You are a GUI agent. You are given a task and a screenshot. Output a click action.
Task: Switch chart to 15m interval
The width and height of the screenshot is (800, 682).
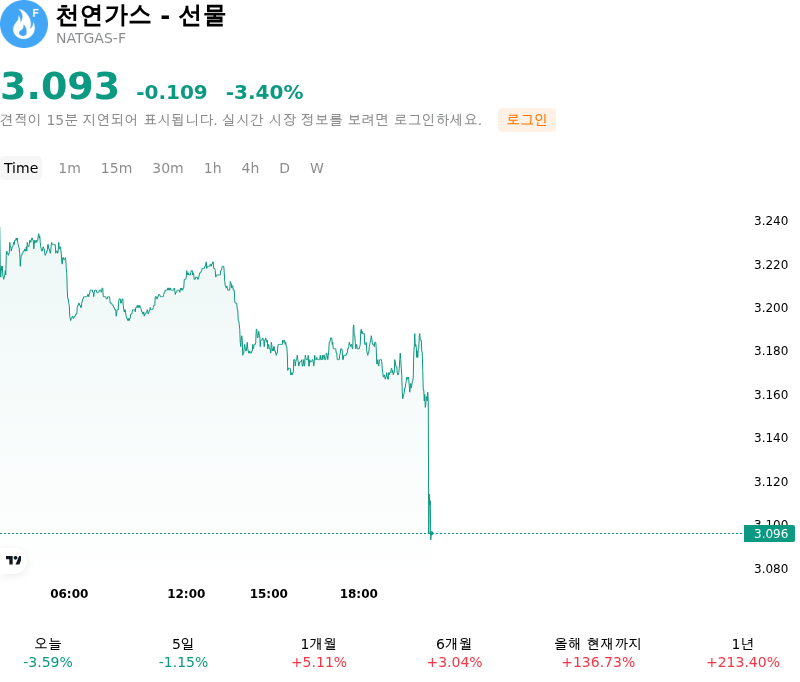116,168
